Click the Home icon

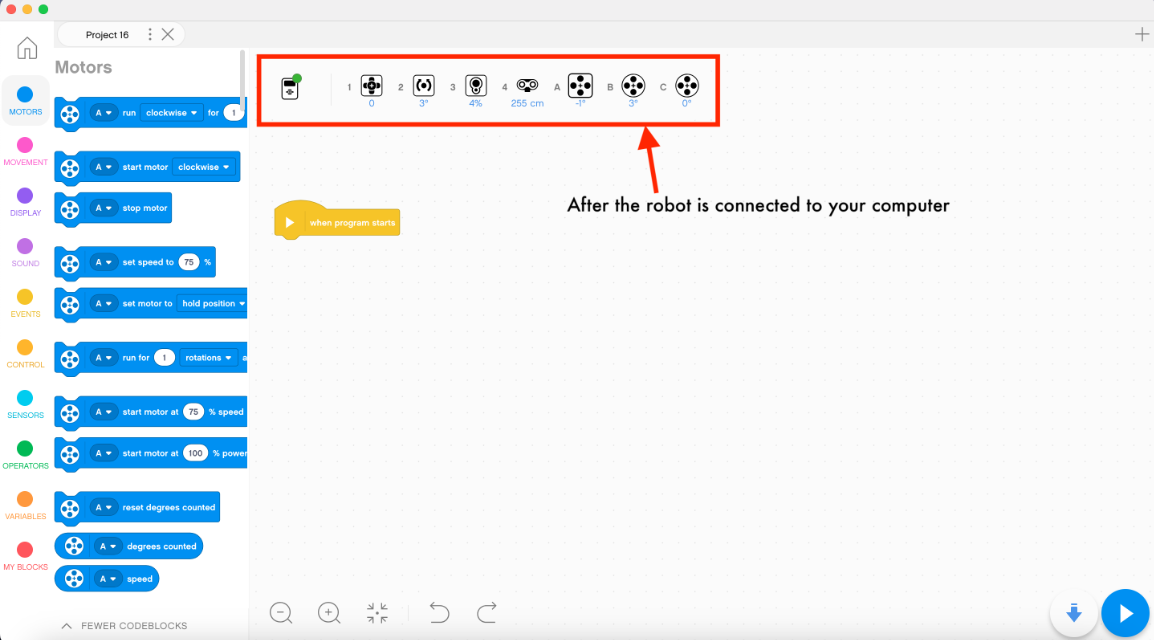[x=27, y=48]
